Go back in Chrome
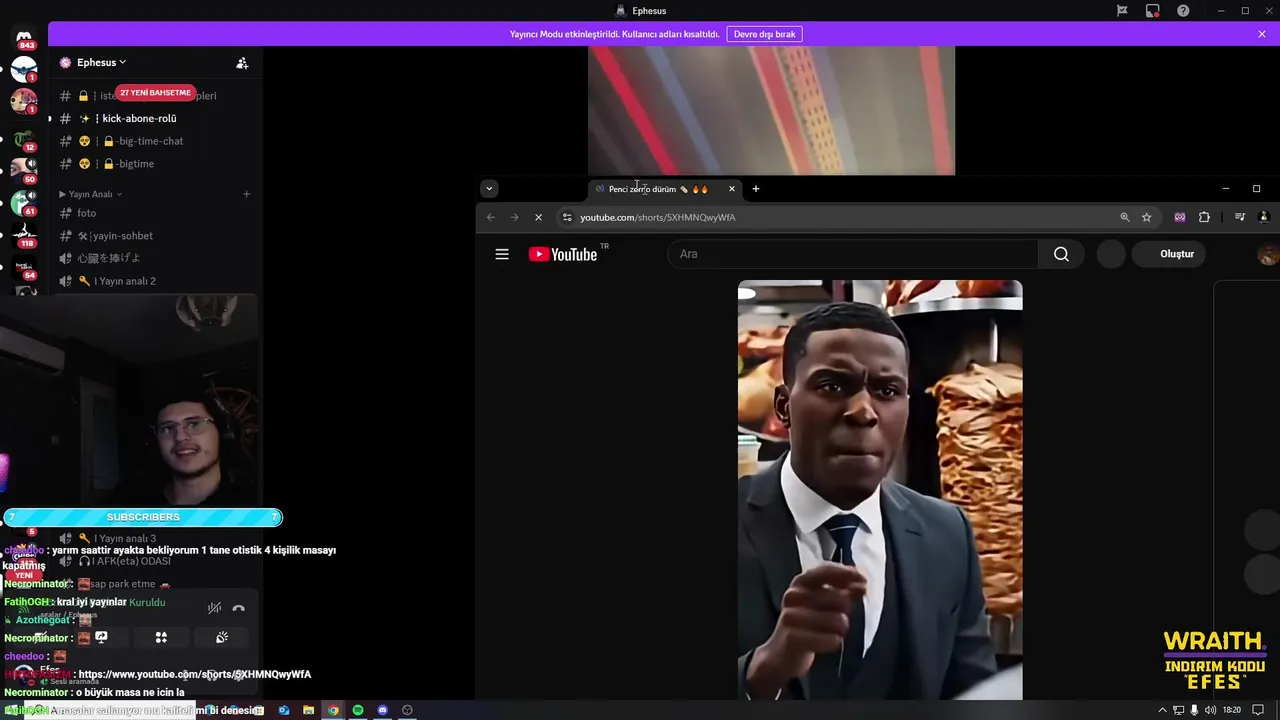Image resolution: width=1280 pixels, height=720 pixels. coord(490,217)
